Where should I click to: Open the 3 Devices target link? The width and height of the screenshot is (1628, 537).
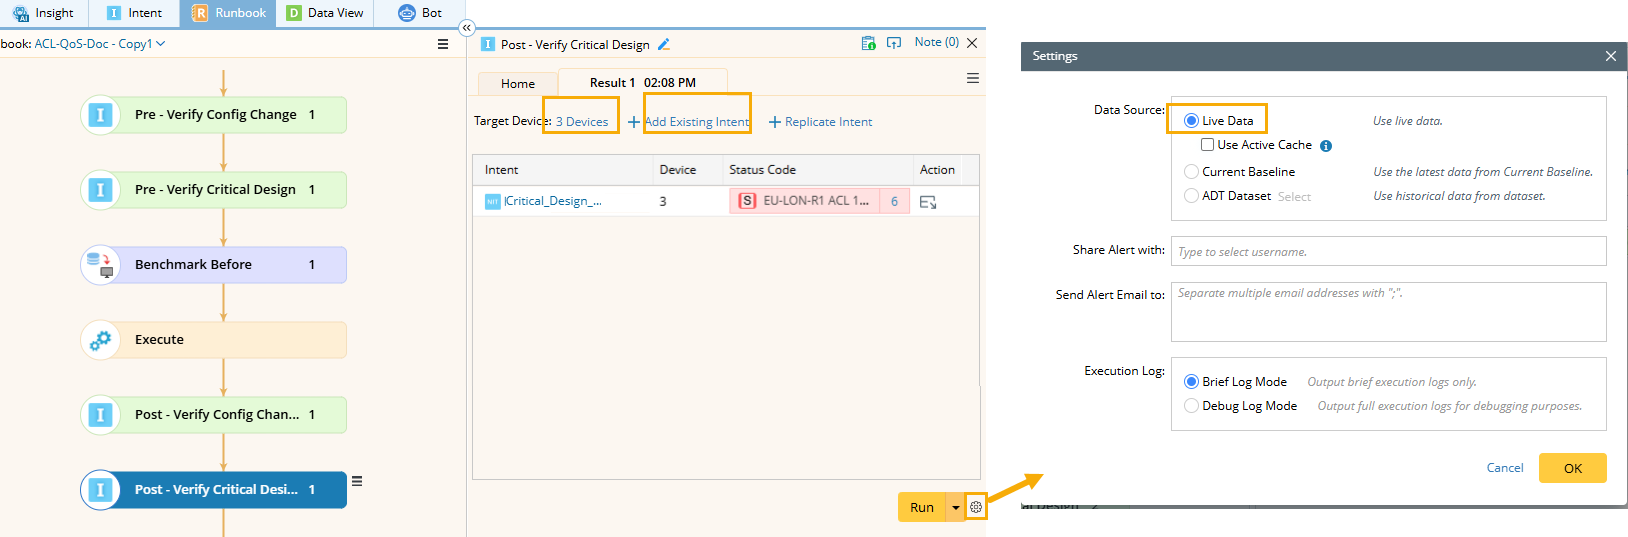582,122
